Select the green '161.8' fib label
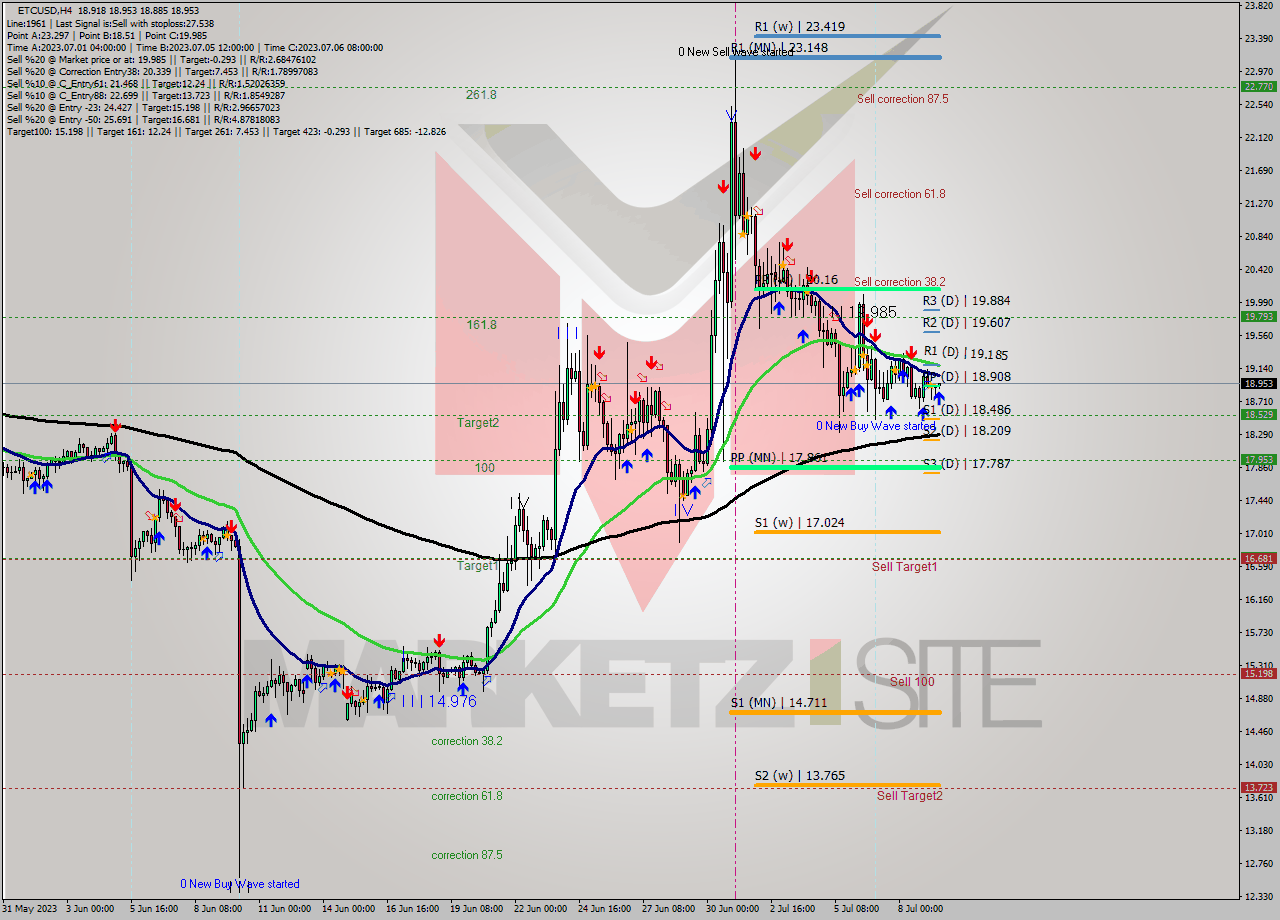Viewport: 1280px width, 920px height. (x=481, y=325)
